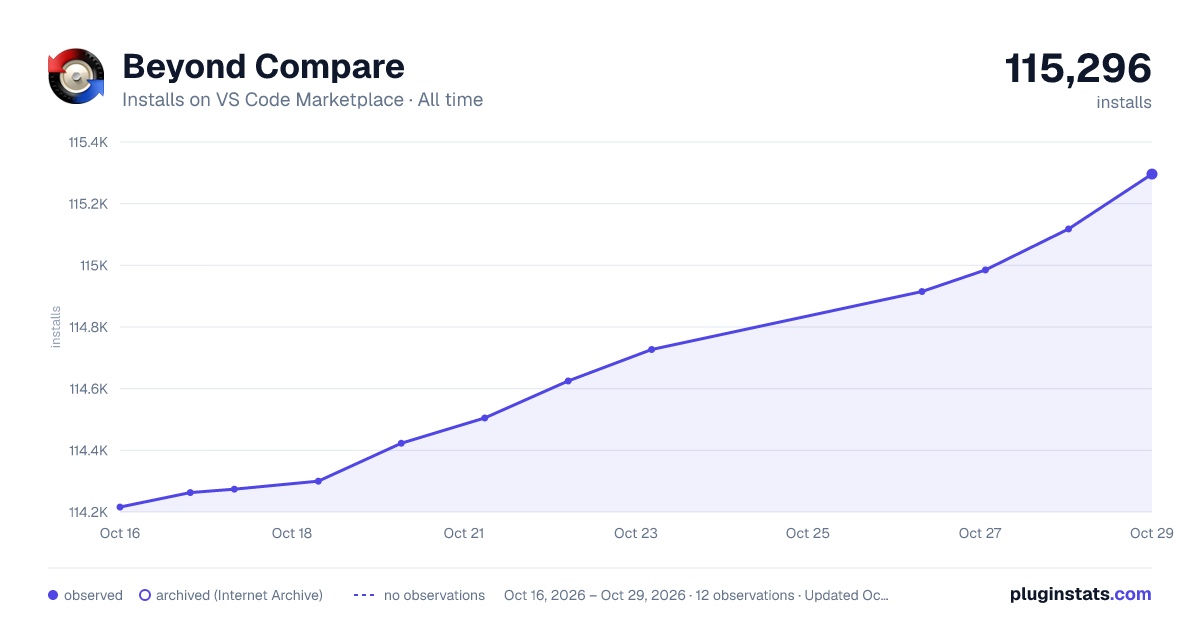Click the 115,296 installs total
The width and height of the screenshot is (1200, 630).
click(1078, 69)
